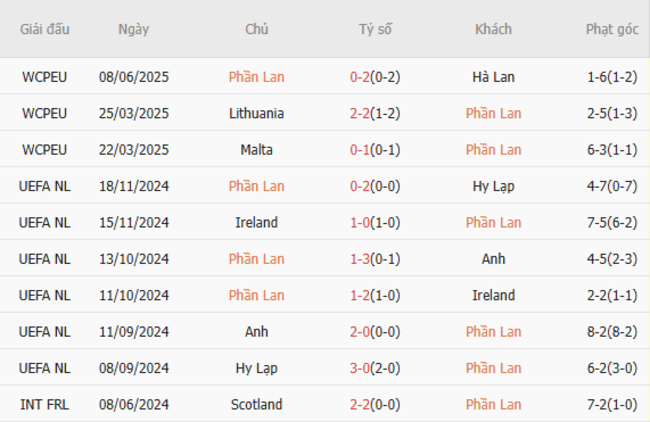Click the INT FRL league label
The image size is (650, 422).
pyautogui.click(x=44, y=405)
